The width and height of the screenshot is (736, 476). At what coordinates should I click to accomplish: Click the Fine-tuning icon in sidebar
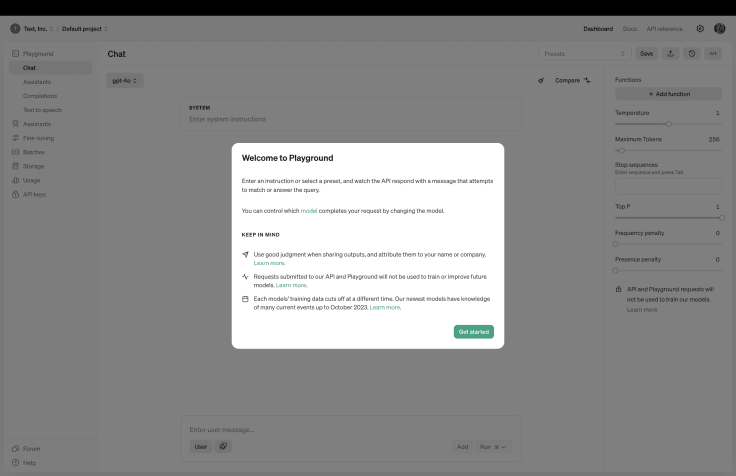coord(15,138)
